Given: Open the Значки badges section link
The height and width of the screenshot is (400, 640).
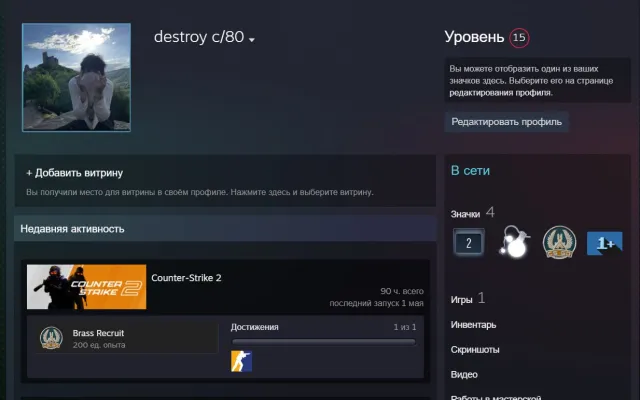Looking at the screenshot, I should (x=465, y=214).
